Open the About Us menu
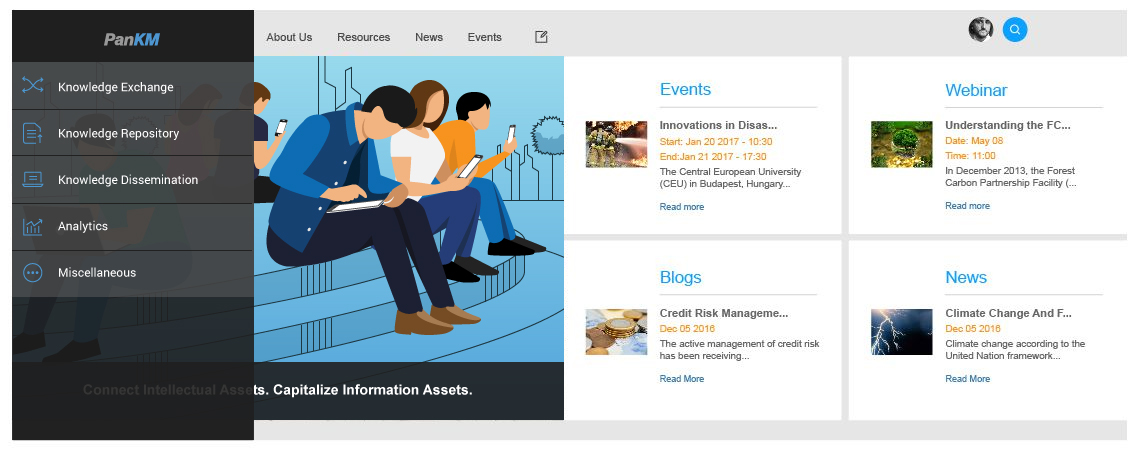The height and width of the screenshot is (451, 1140). 289,37
